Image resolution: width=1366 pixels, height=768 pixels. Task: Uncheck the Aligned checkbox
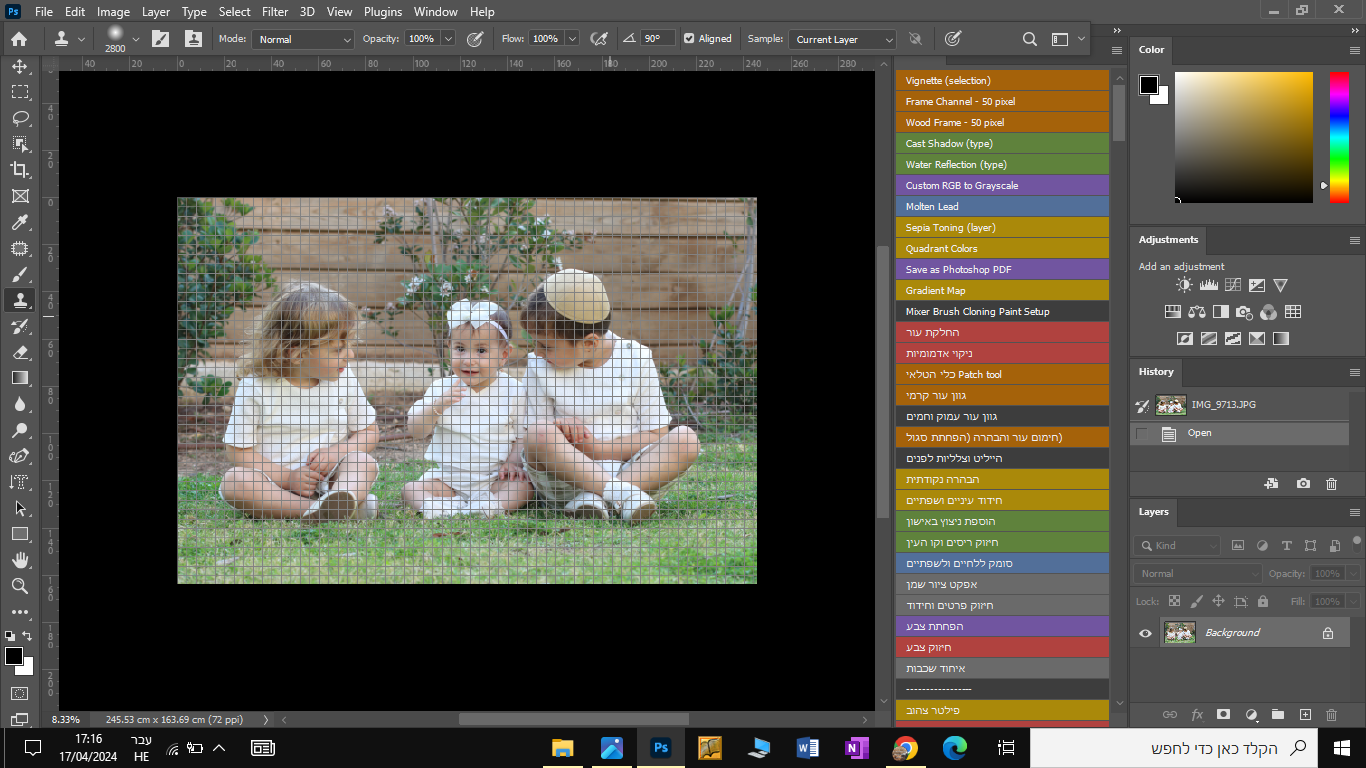tap(689, 39)
